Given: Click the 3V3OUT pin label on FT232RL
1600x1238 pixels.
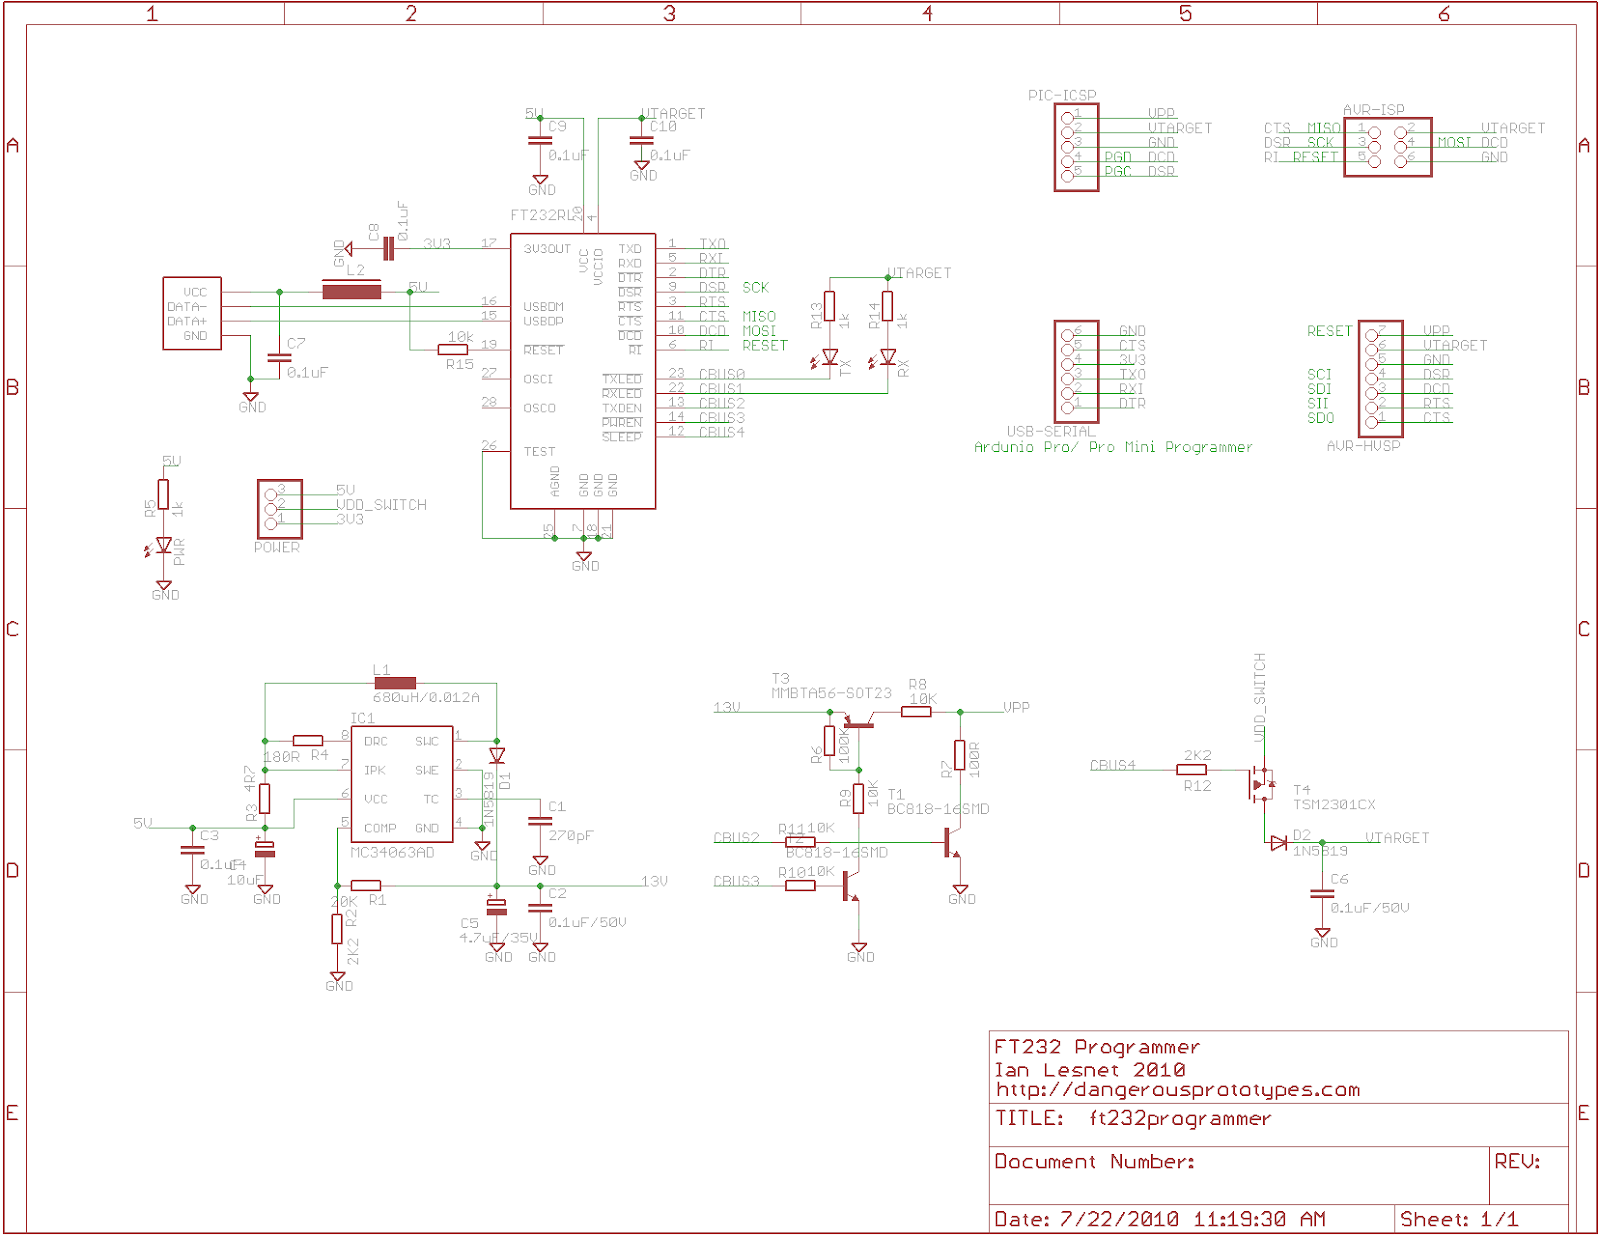Looking at the screenshot, I should [x=547, y=249].
